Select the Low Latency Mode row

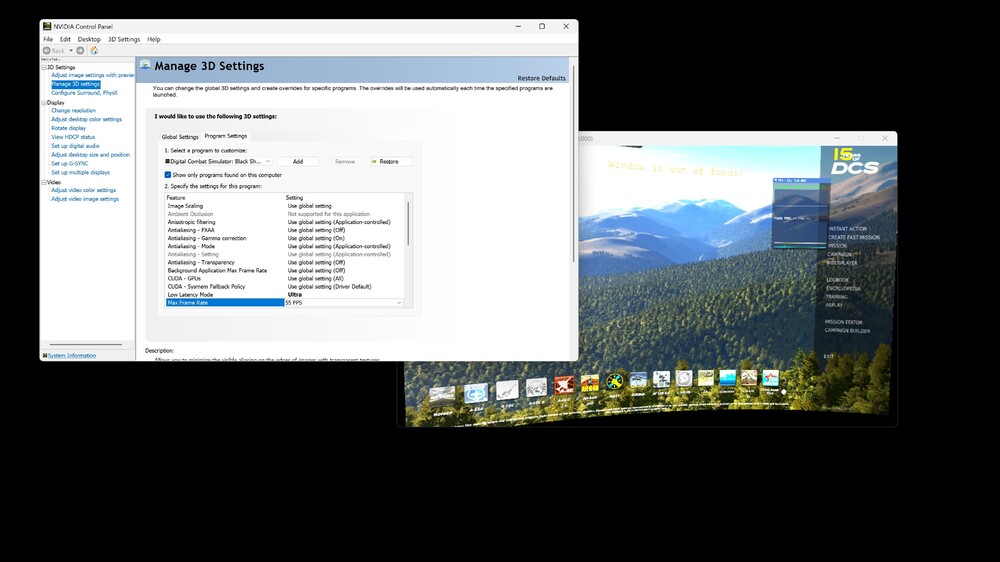click(285, 295)
